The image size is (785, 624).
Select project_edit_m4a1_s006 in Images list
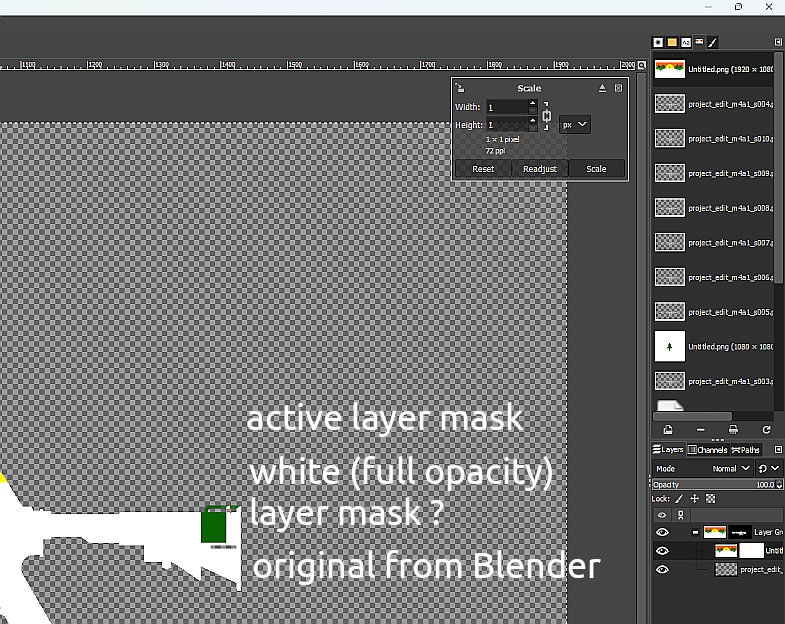(713, 277)
